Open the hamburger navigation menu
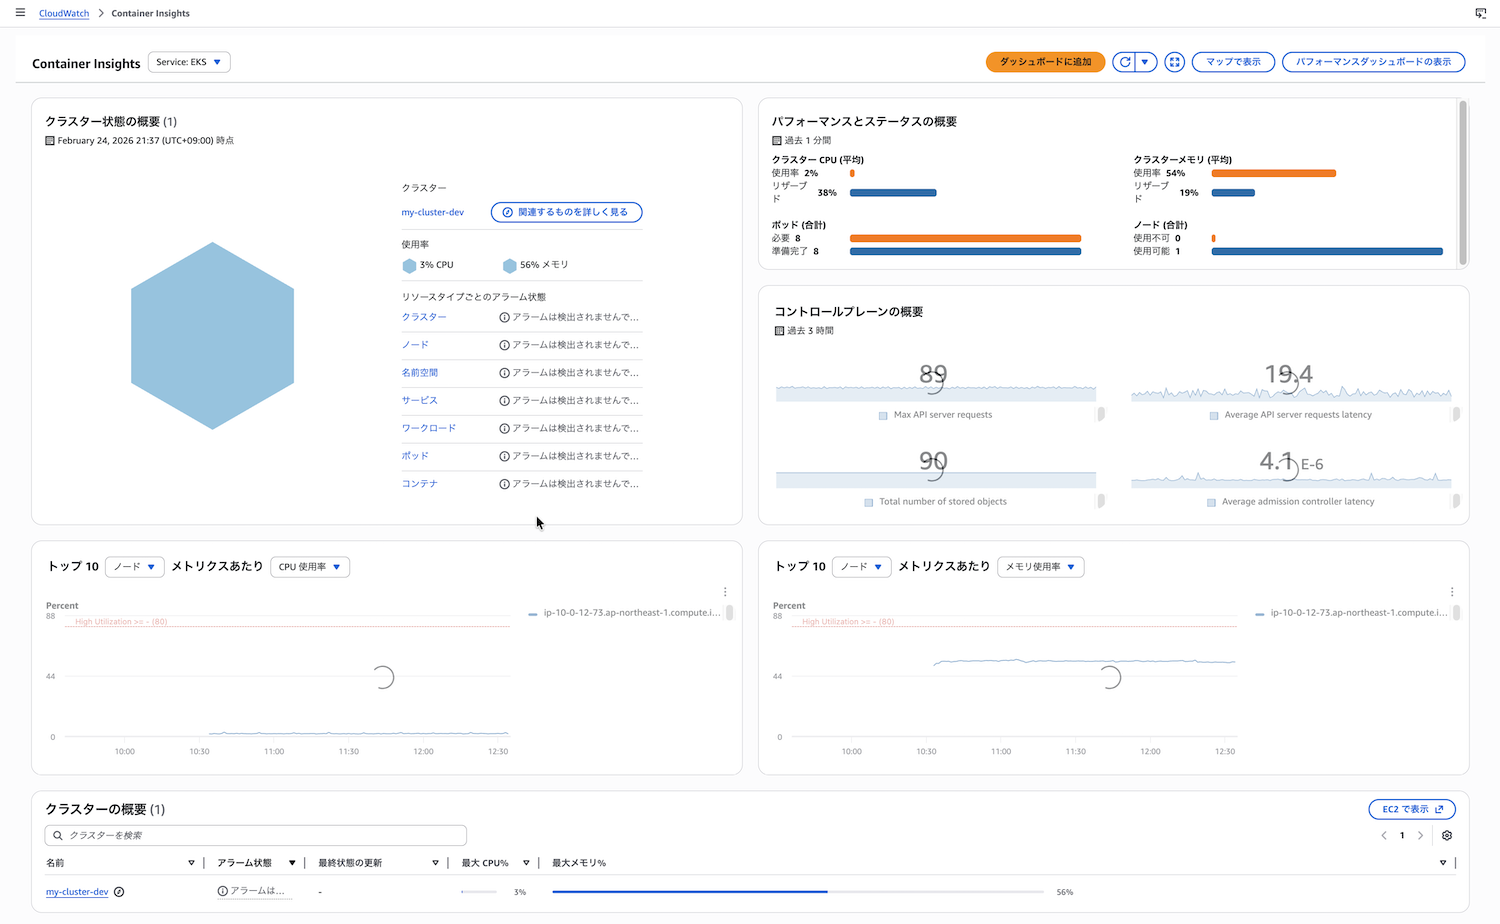Screen dimensions: 1500x924 pyautogui.click(x=20, y=13)
